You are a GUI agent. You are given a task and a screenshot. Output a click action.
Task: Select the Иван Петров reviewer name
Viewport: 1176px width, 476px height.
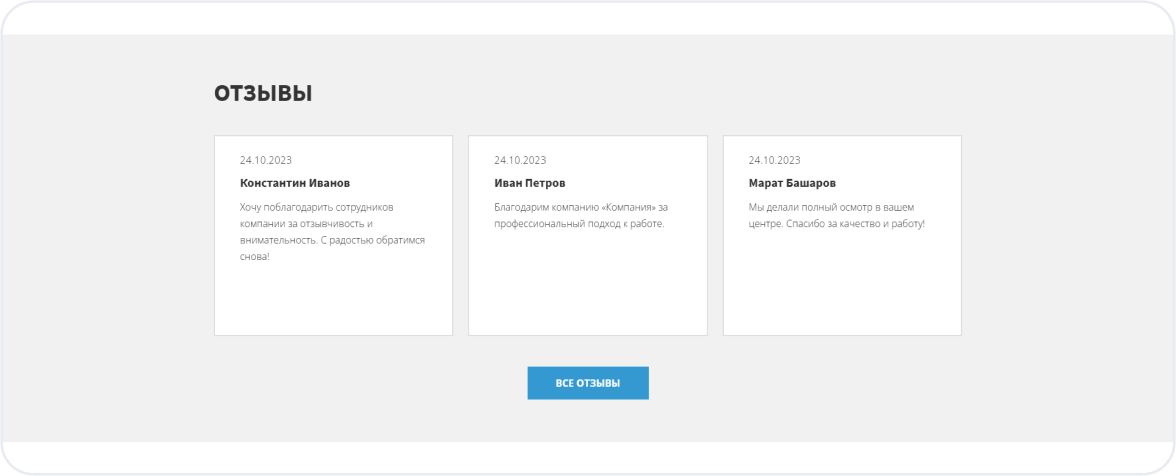530,183
